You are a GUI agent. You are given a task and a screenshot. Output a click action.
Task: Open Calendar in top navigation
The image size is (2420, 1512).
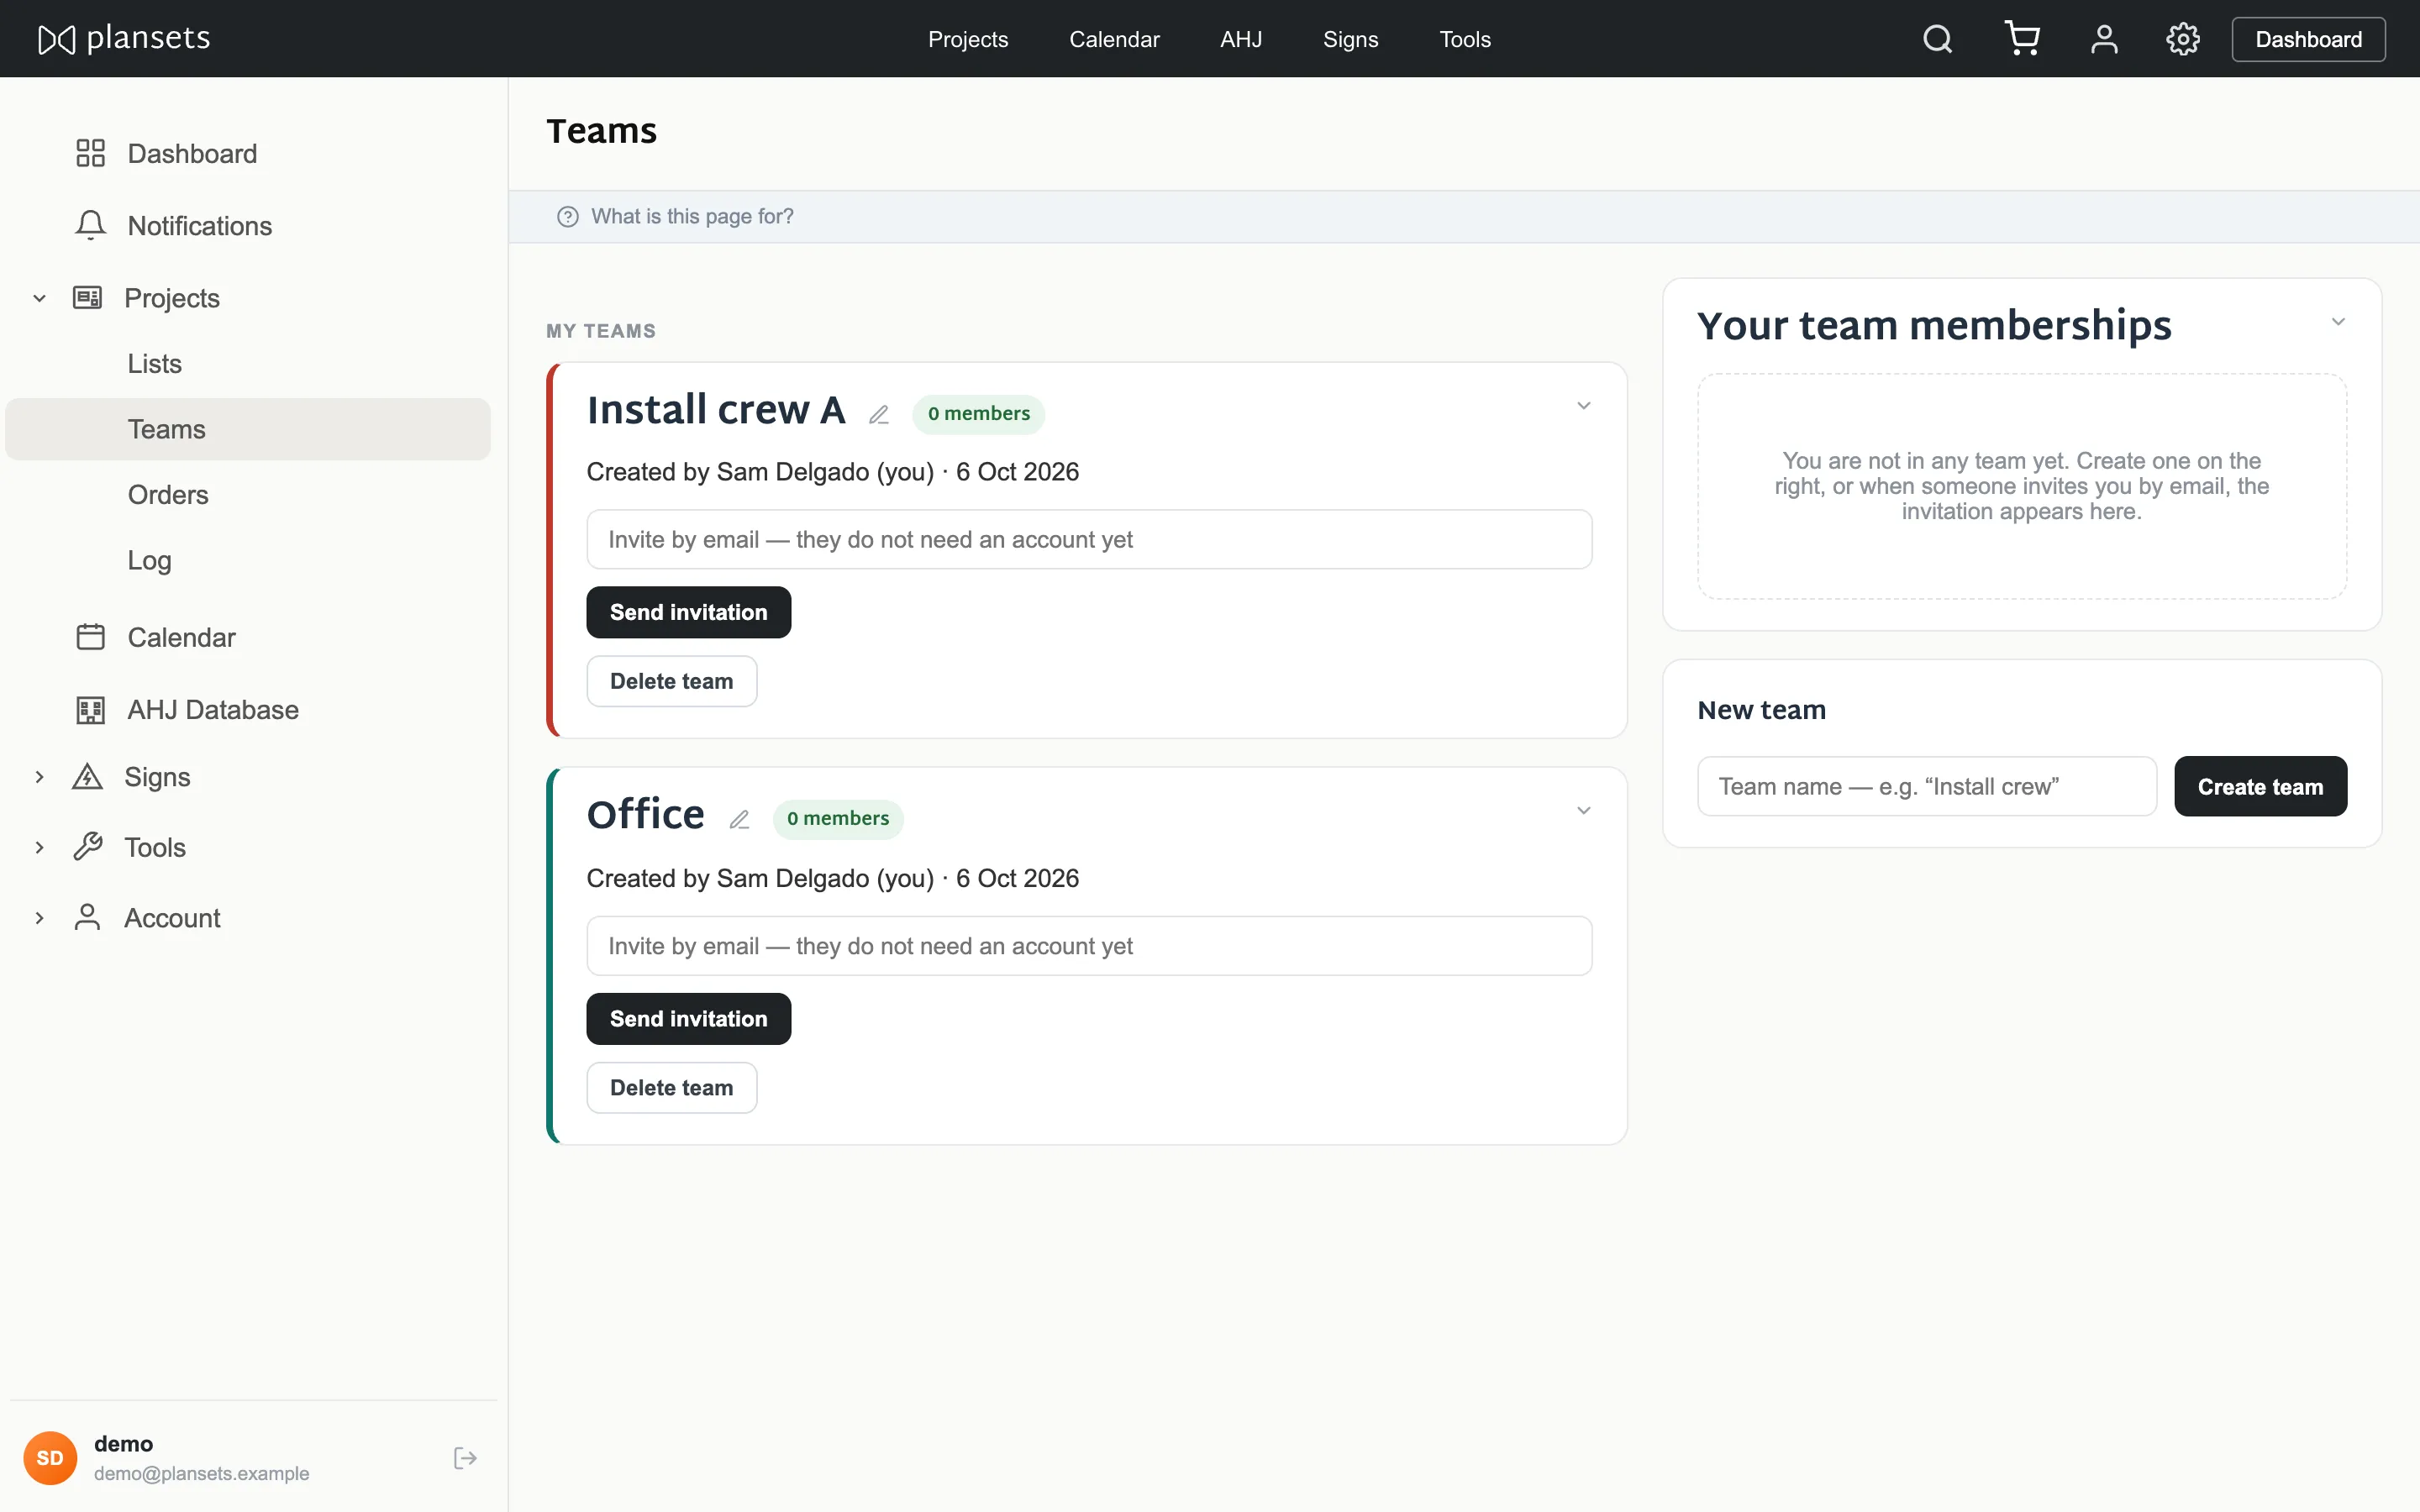[x=1114, y=39]
